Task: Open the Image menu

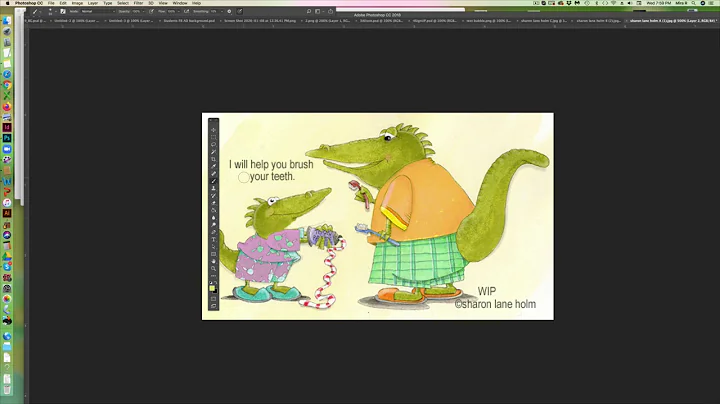Action: pos(77,3)
